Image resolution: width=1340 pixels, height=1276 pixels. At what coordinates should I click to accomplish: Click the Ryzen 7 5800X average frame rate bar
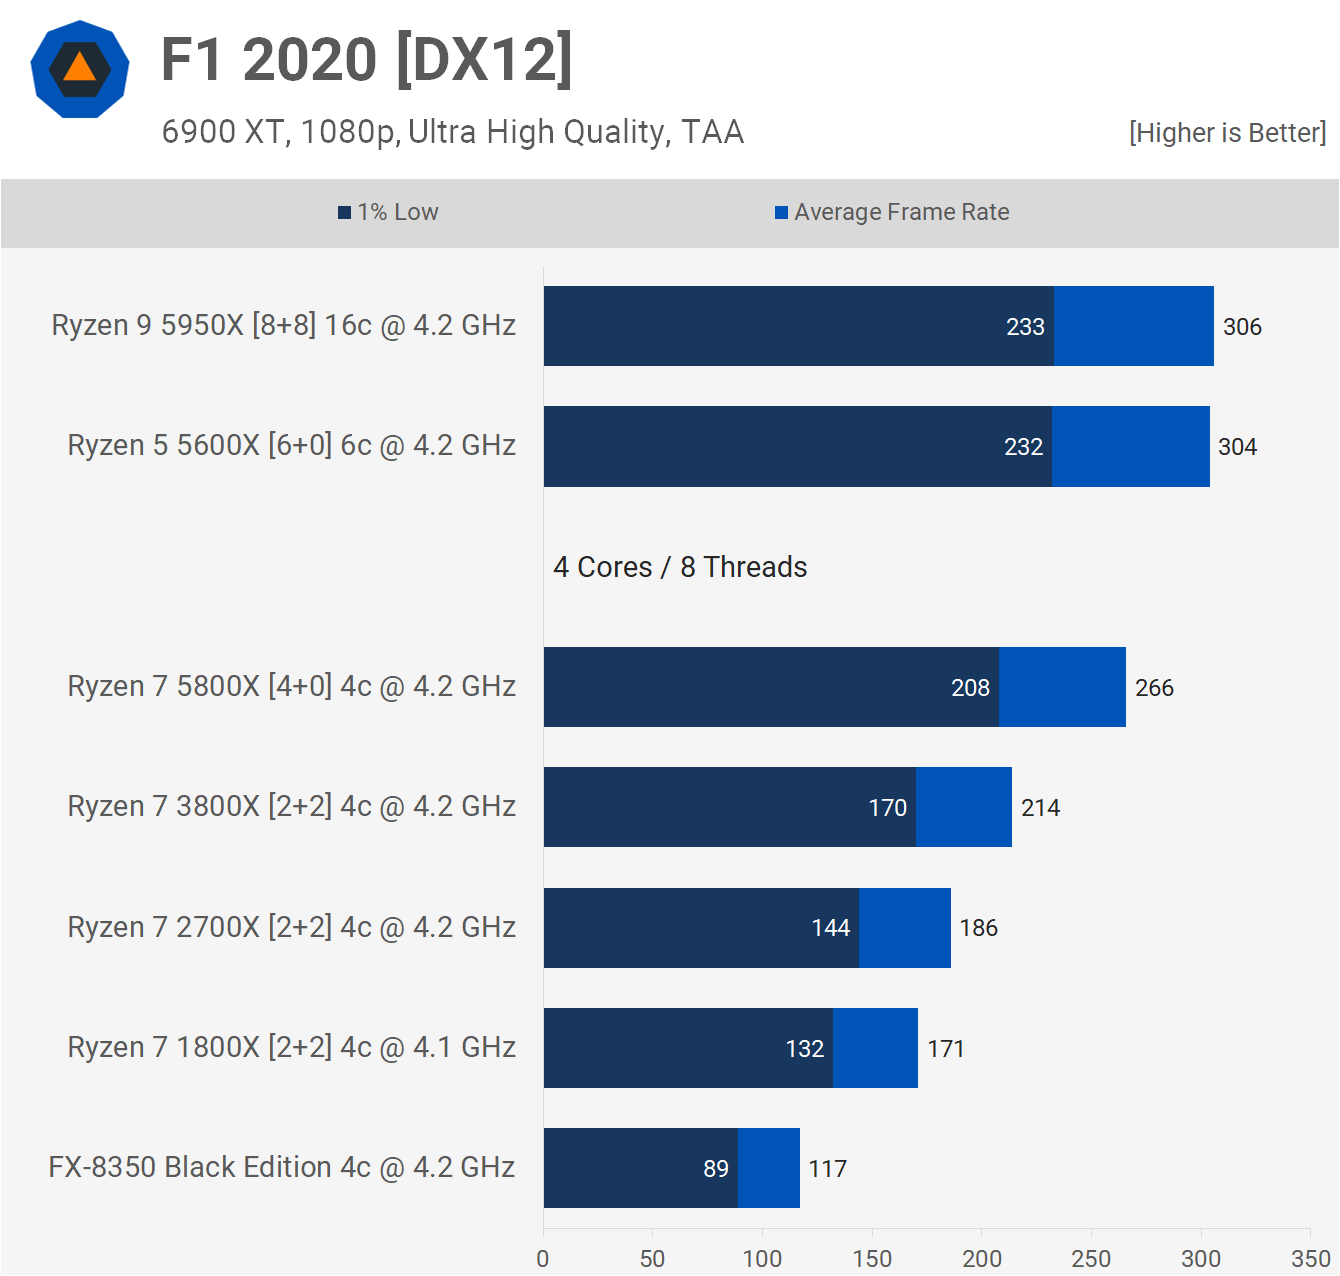pyautogui.click(x=1062, y=687)
